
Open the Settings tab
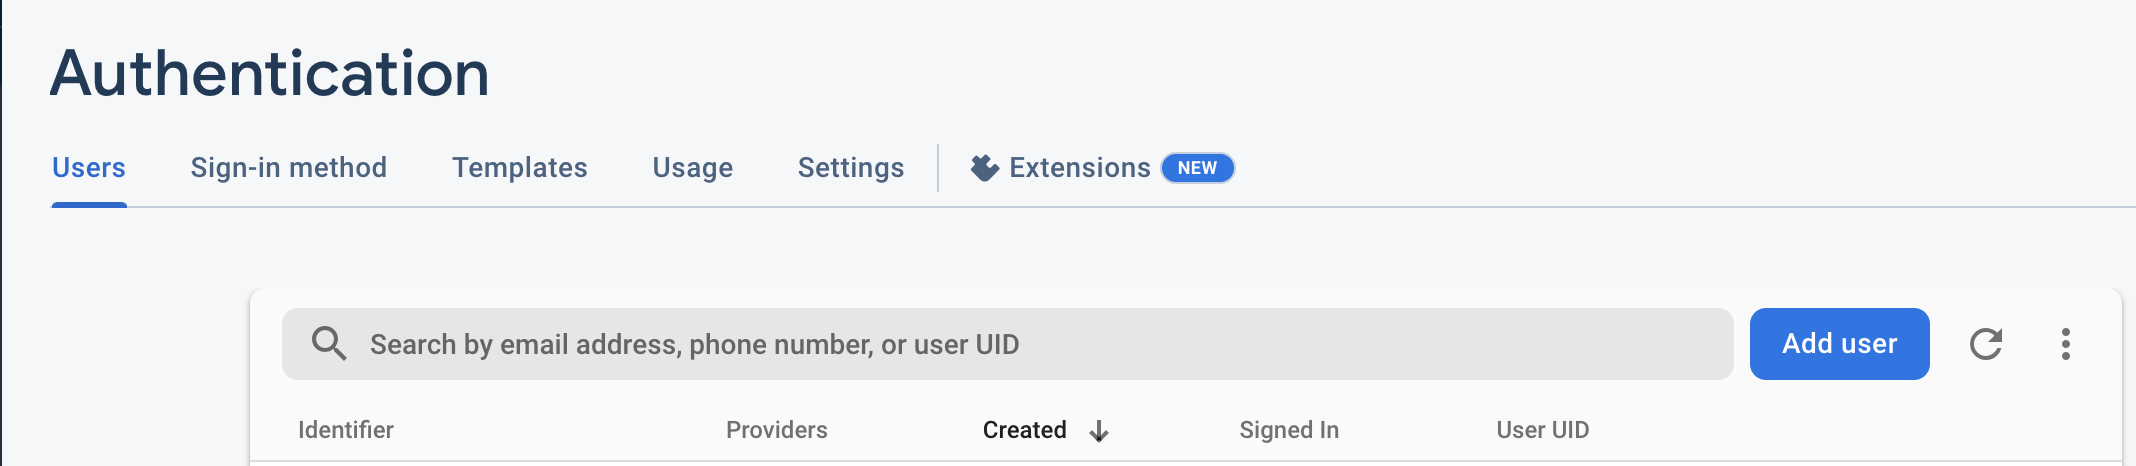(851, 168)
